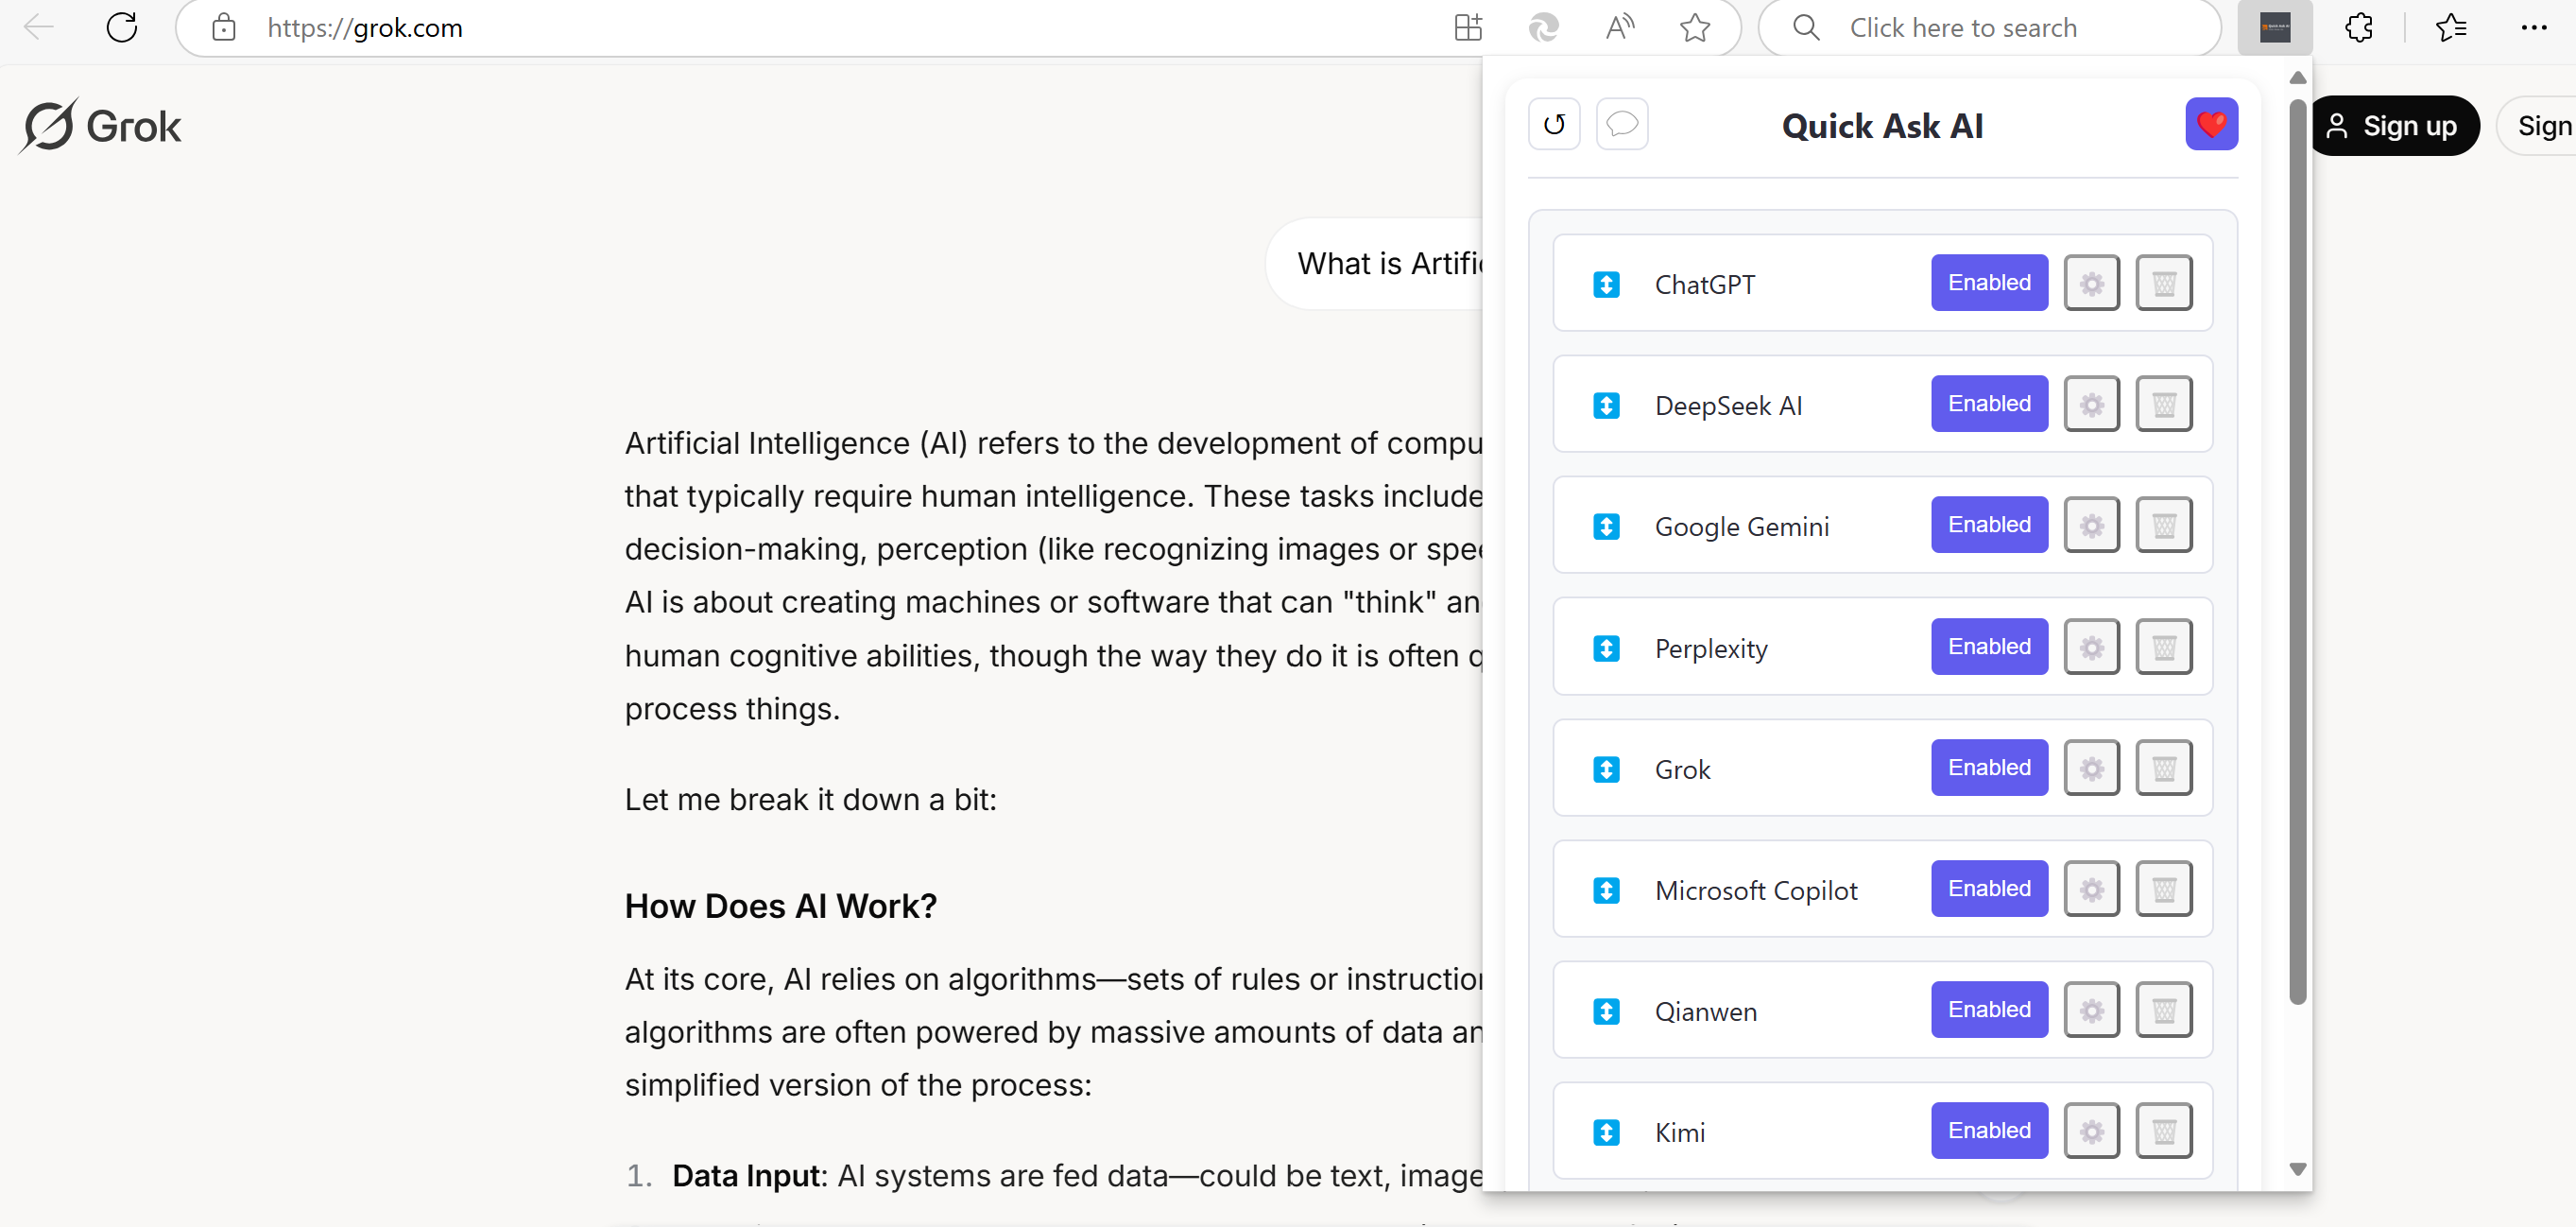Viewport: 2576px width, 1227px height.
Task: Click the reorder handle for Perplexity
Action: click(x=1606, y=648)
